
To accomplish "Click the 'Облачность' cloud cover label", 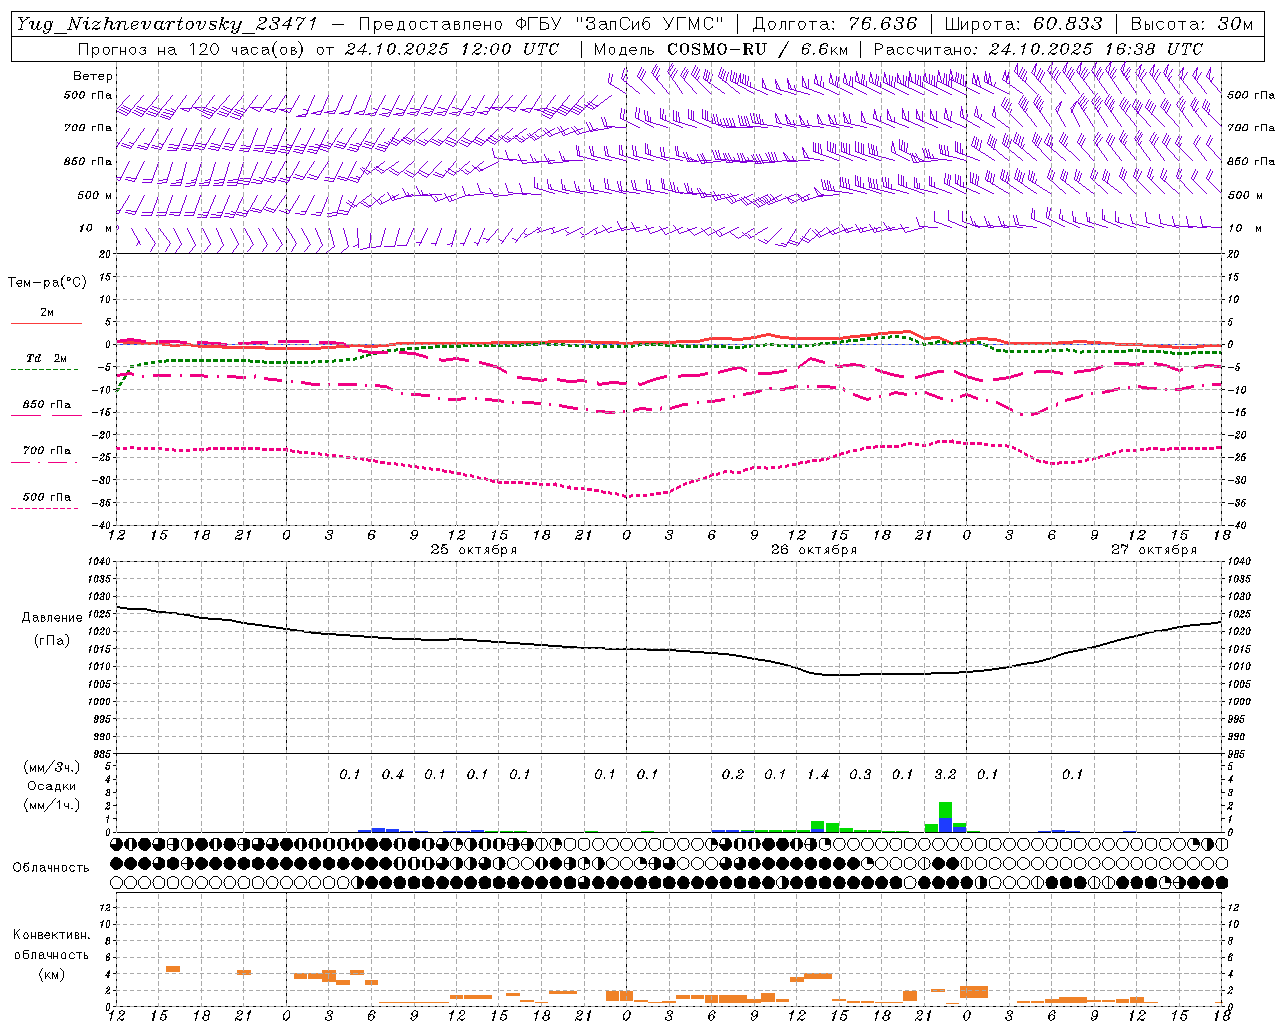I will tap(51, 867).
